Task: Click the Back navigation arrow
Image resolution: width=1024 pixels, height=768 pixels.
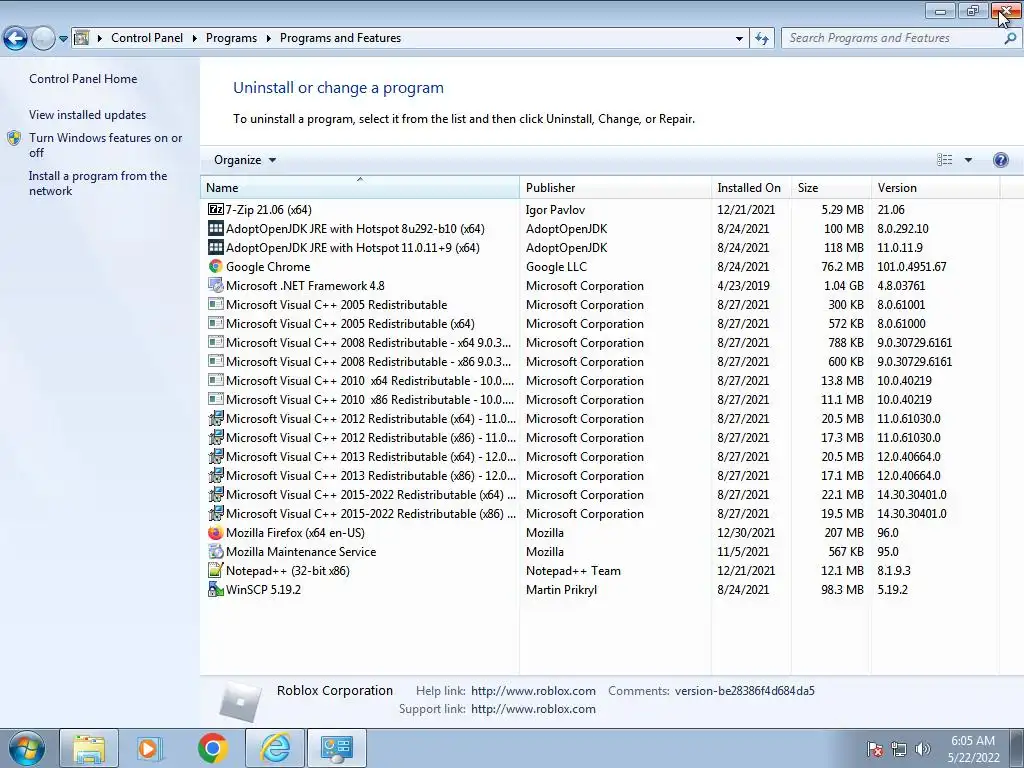Action: 15,39
